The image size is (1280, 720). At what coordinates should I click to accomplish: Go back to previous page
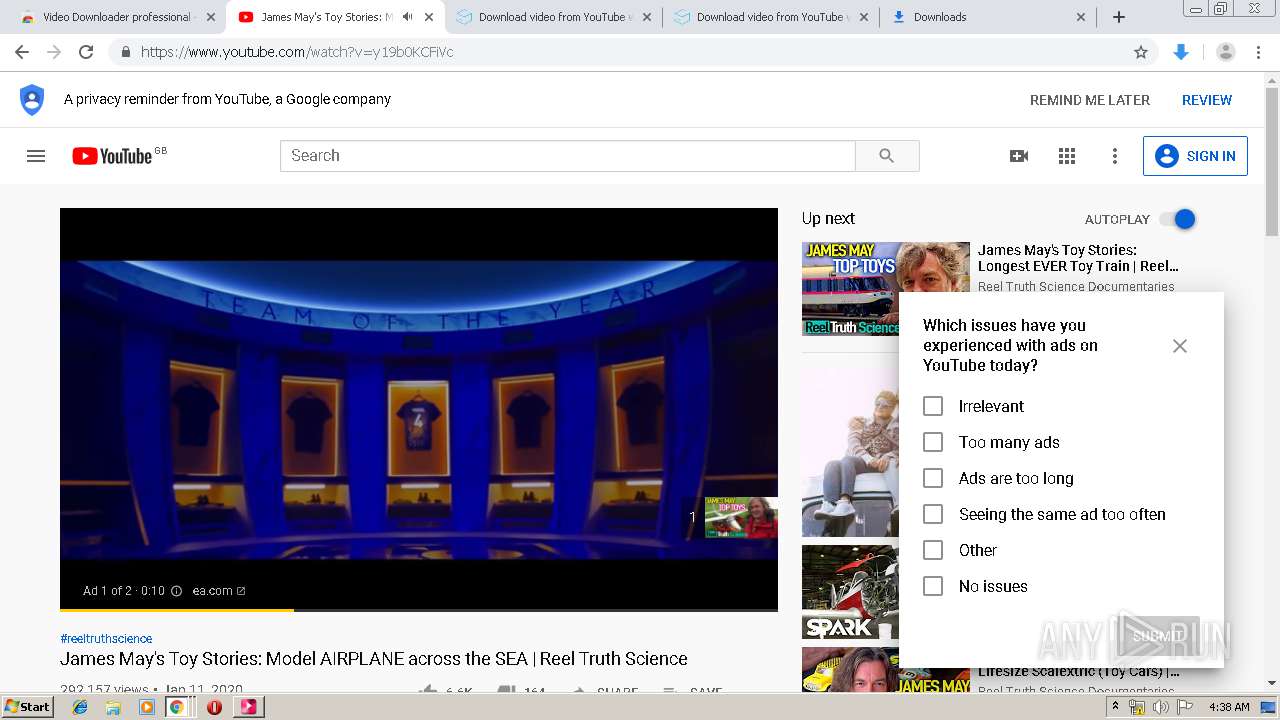click(22, 52)
